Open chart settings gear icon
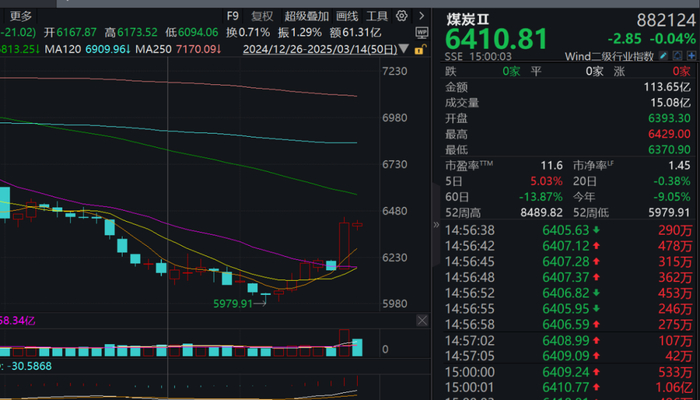700x400 pixels. [401, 16]
